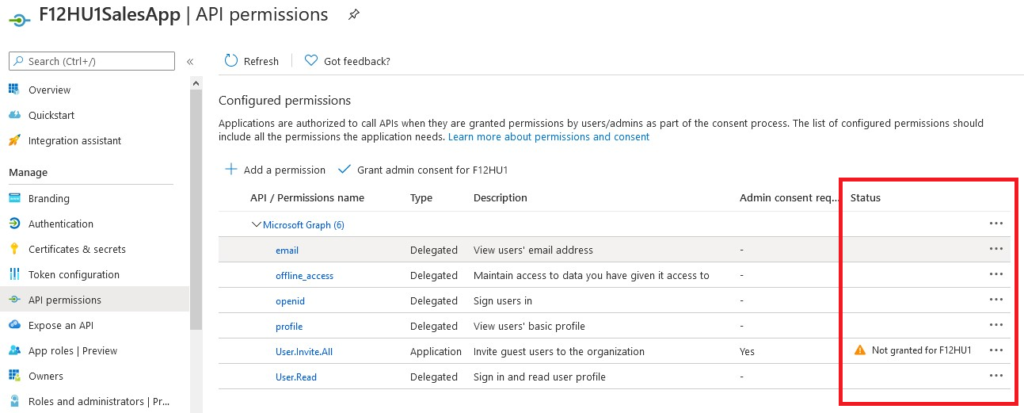Click Add a permission
Screen dimensions: 1024x413
(275, 170)
